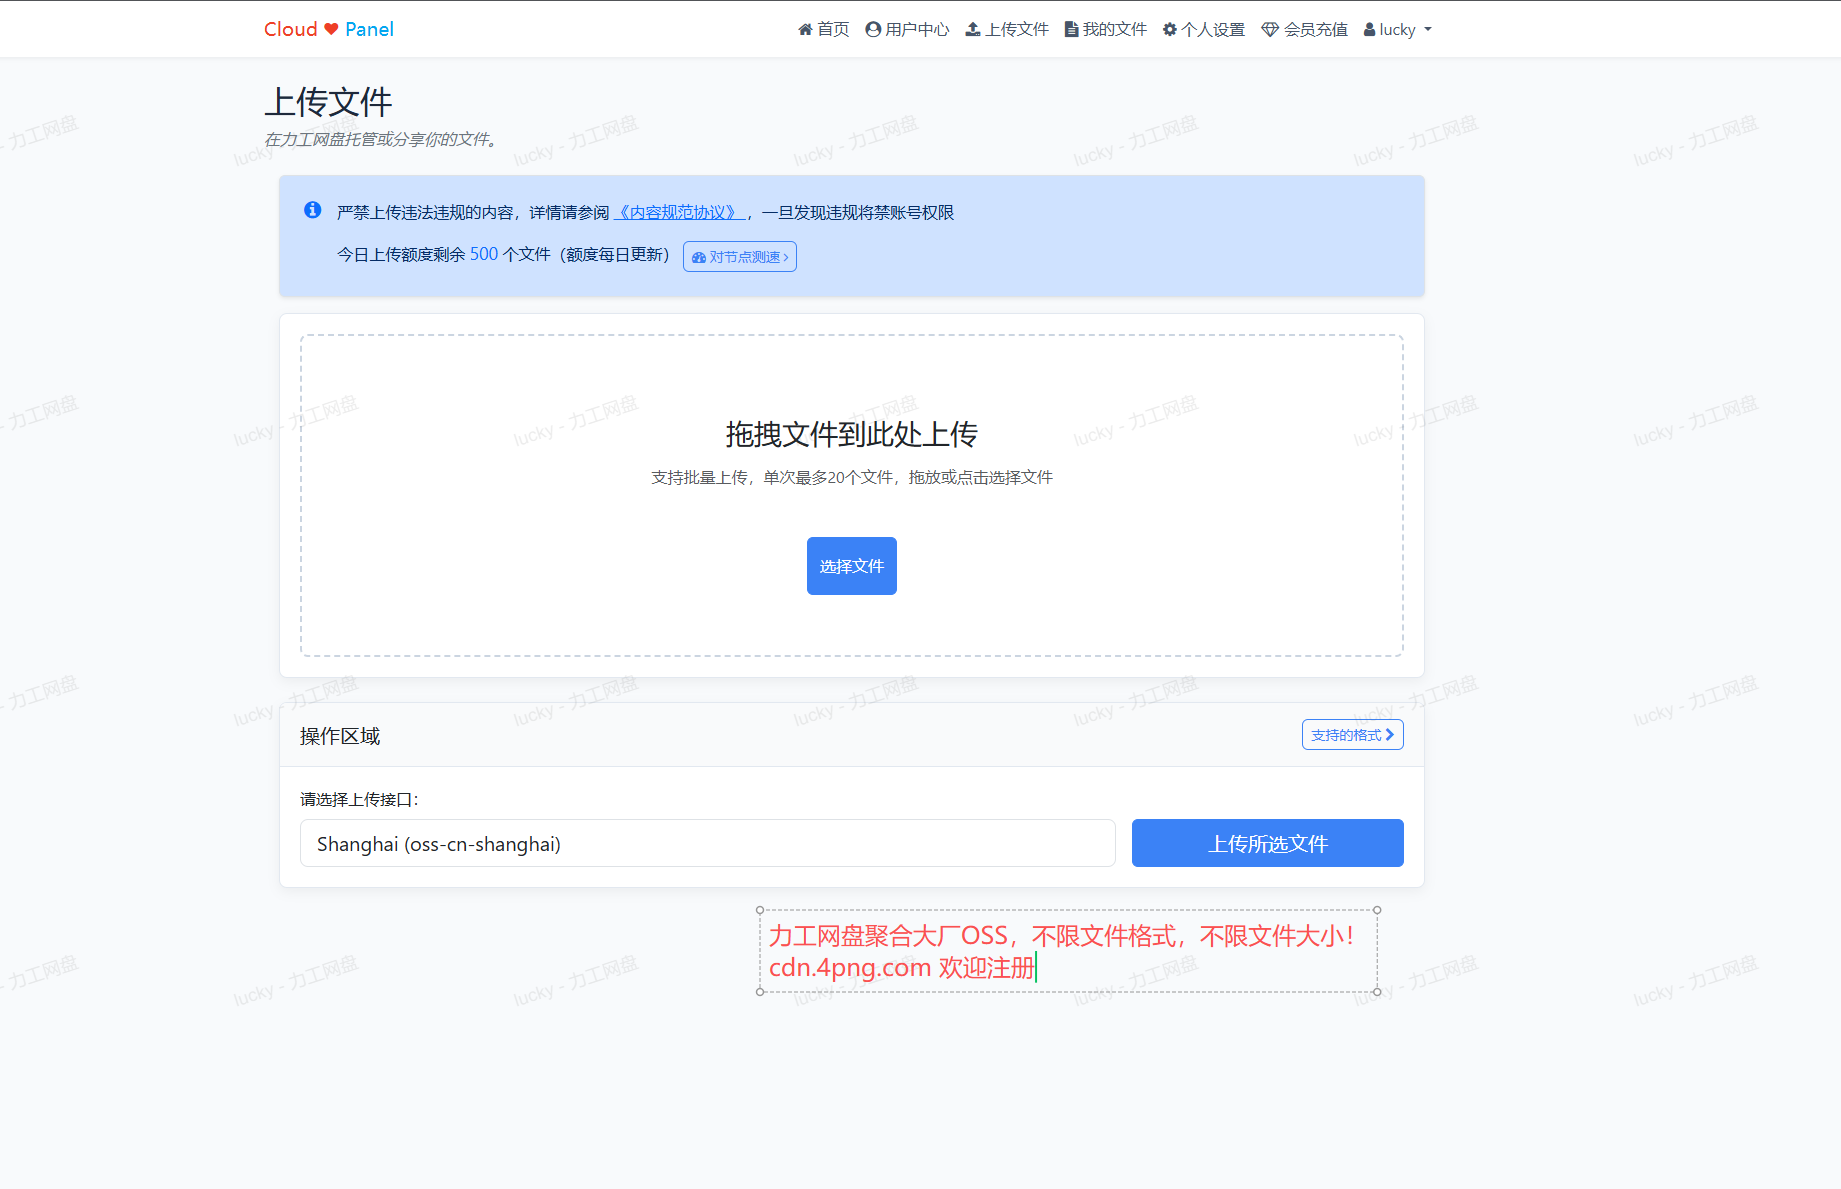This screenshot has width=1841, height=1189.
Task: Click the user center person icon
Action: [873, 30]
